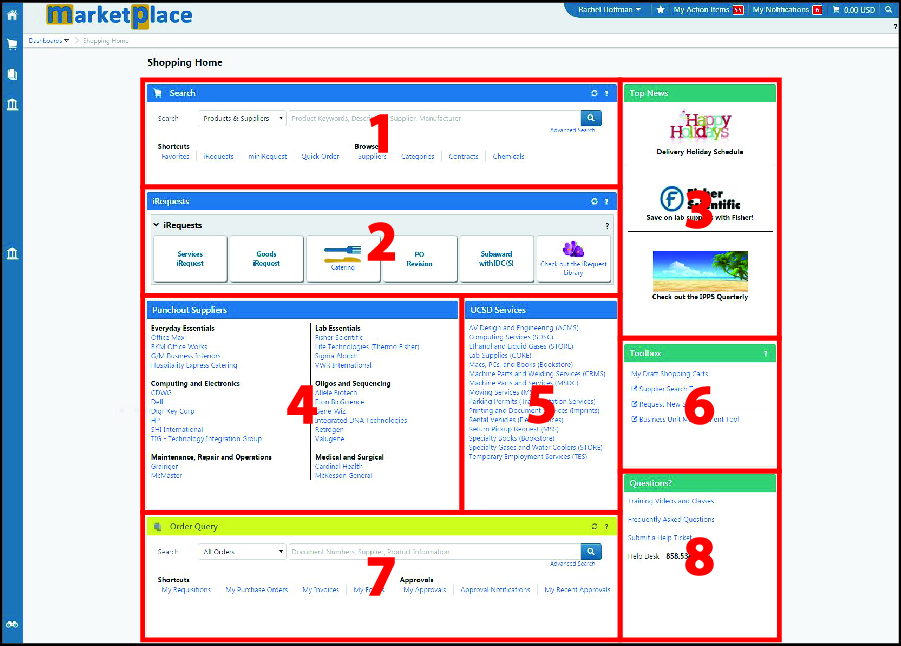Click the star favorites icon in top bar
901x646 pixels.
coord(661,10)
